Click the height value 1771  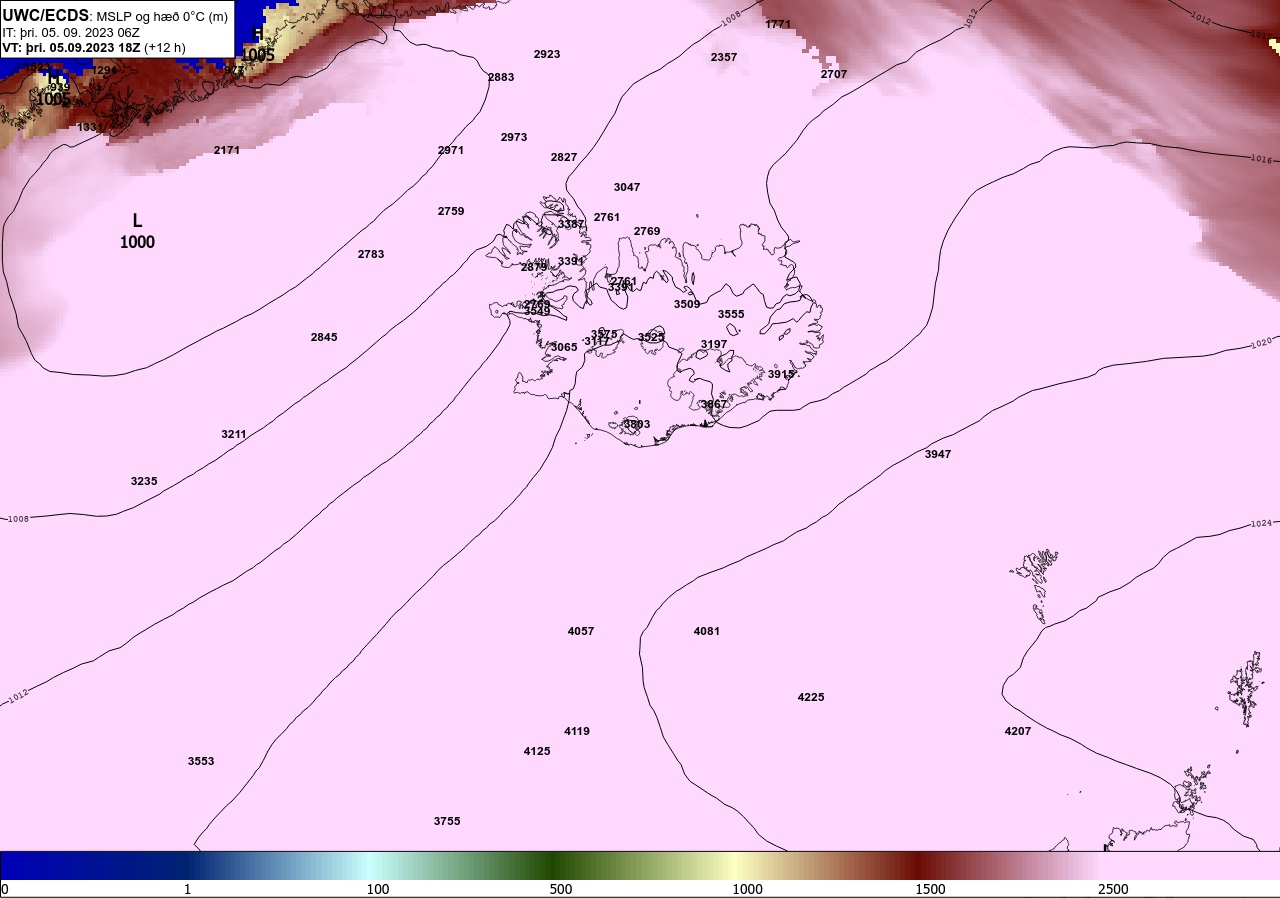click(778, 24)
